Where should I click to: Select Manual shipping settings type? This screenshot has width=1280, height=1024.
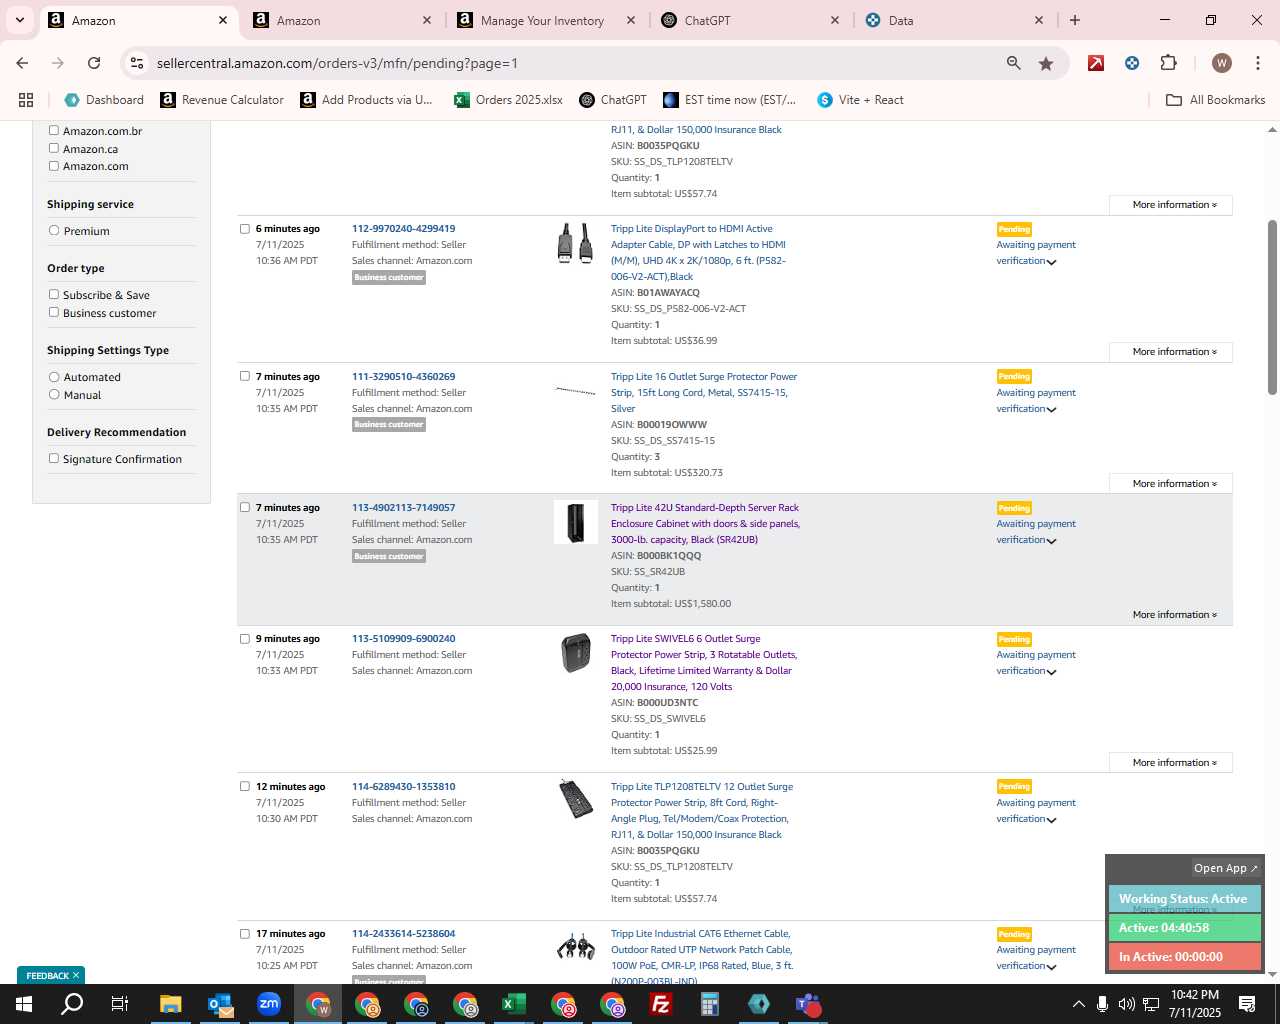click(54, 394)
